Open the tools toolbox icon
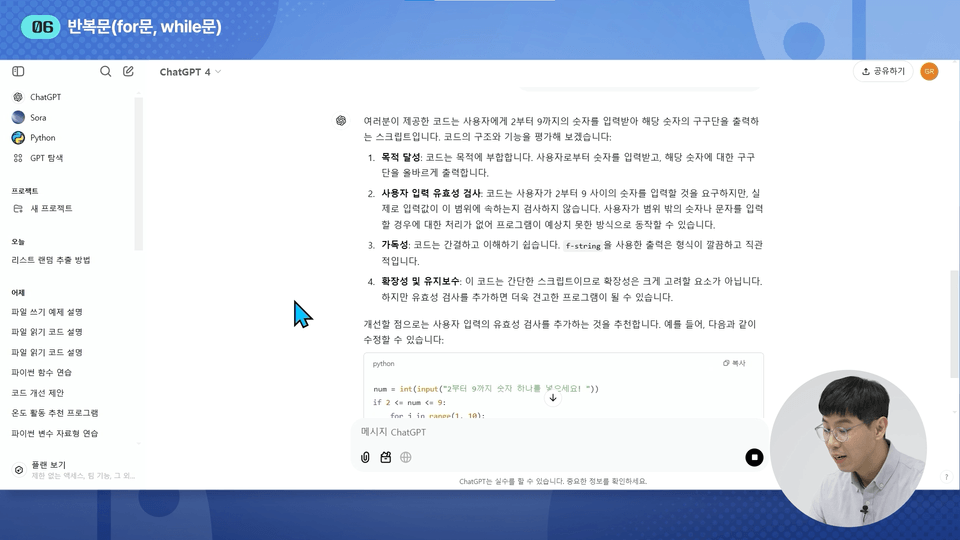The image size is (960, 540). [x=386, y=457]
